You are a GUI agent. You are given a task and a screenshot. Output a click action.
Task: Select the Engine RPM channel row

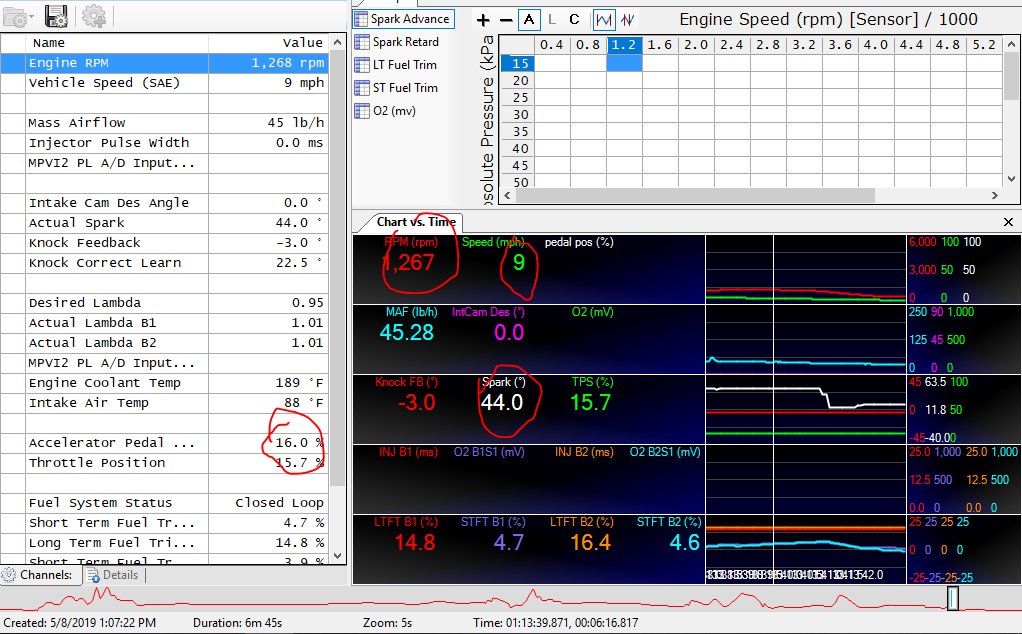164,63
